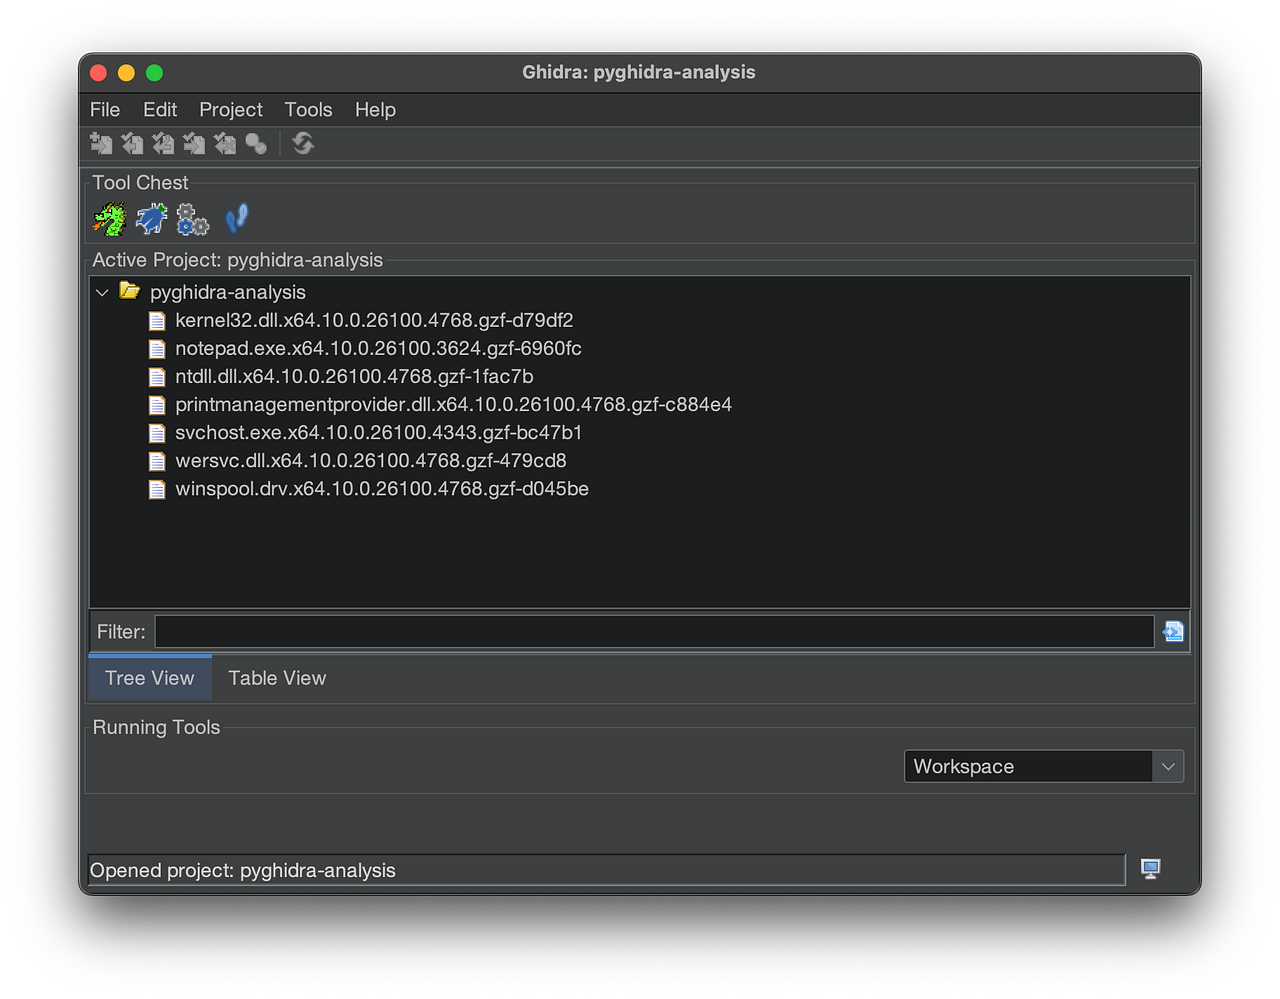Click the Undo Checkout toolbar icon

click(x=225, y=144)
